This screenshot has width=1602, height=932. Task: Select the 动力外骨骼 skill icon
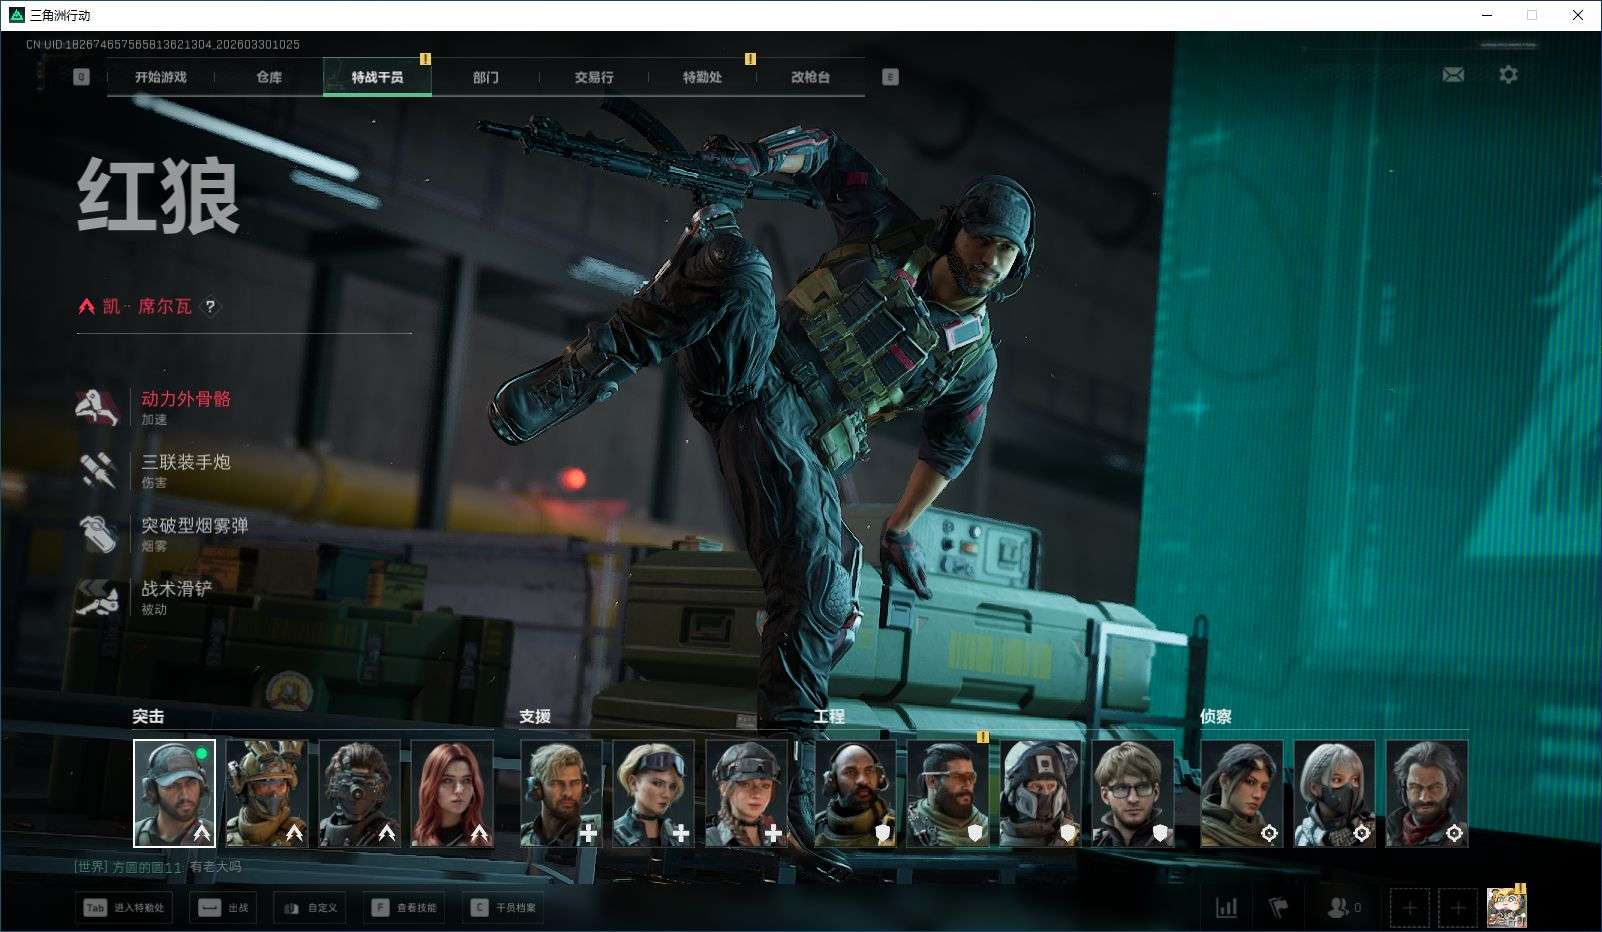pos(98,407)
